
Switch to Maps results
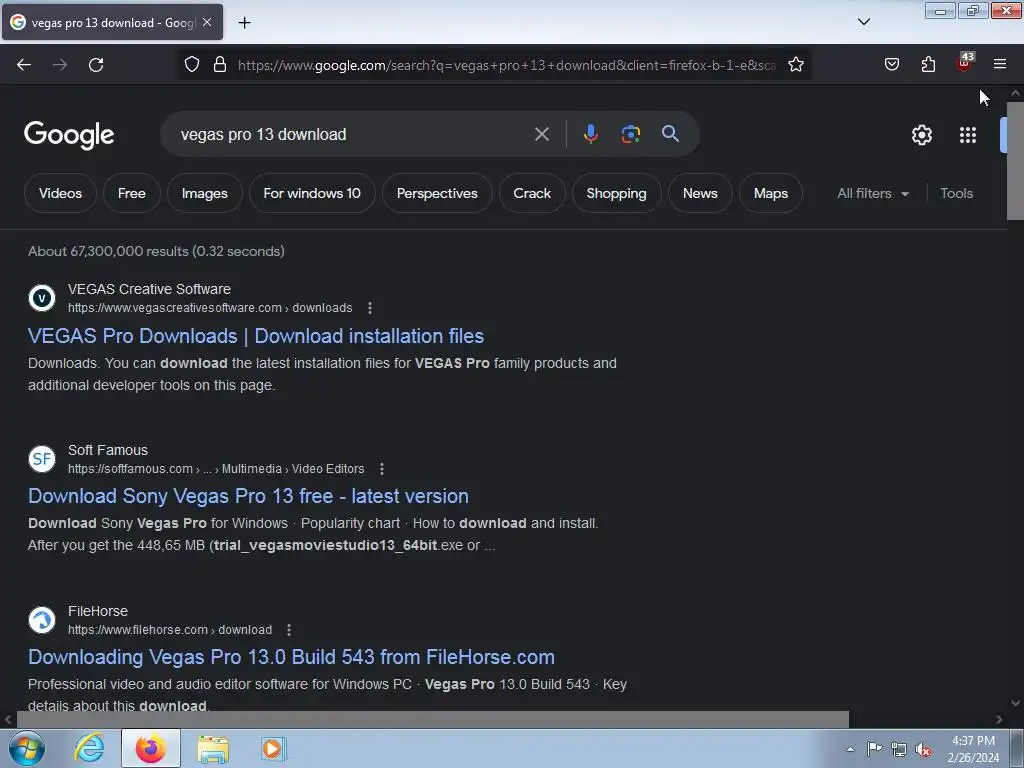click(771, 193)
